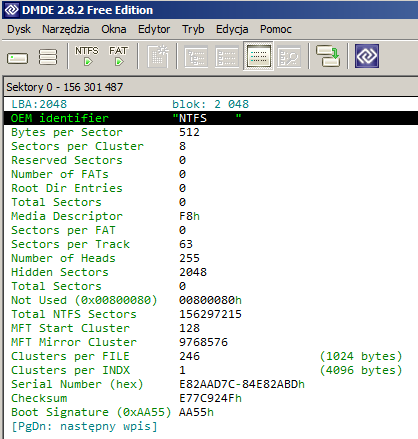
Task: Start the FAT search tool
Action: click(118, 56)
